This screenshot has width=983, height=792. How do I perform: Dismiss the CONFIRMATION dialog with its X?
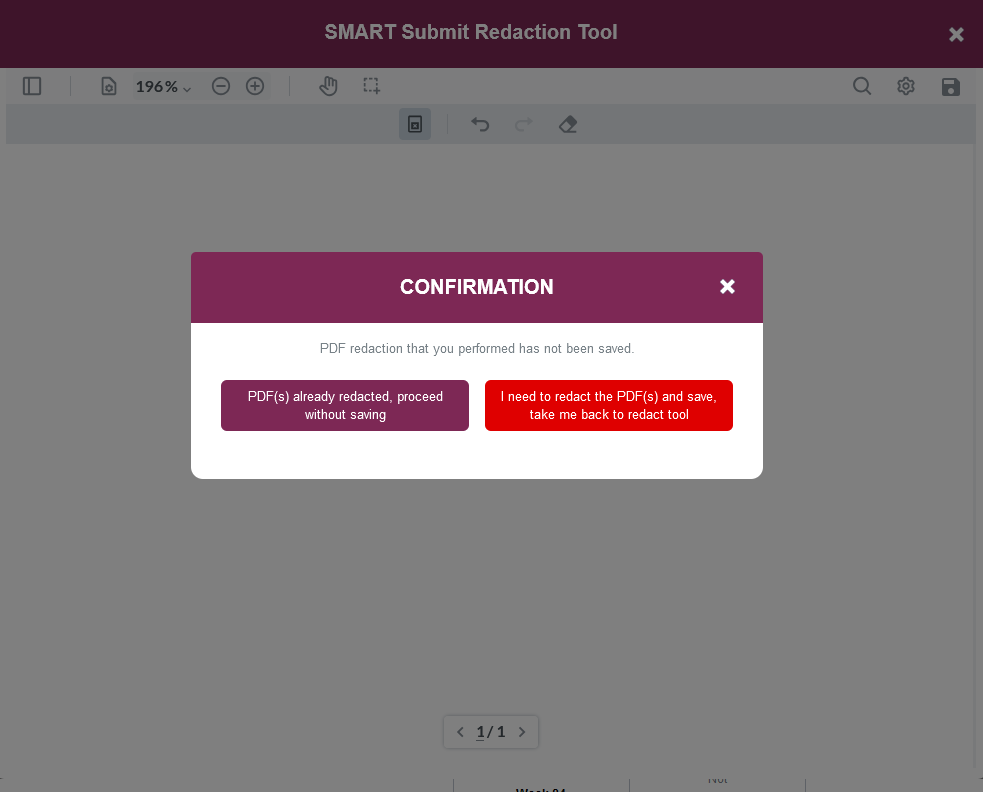727,287
